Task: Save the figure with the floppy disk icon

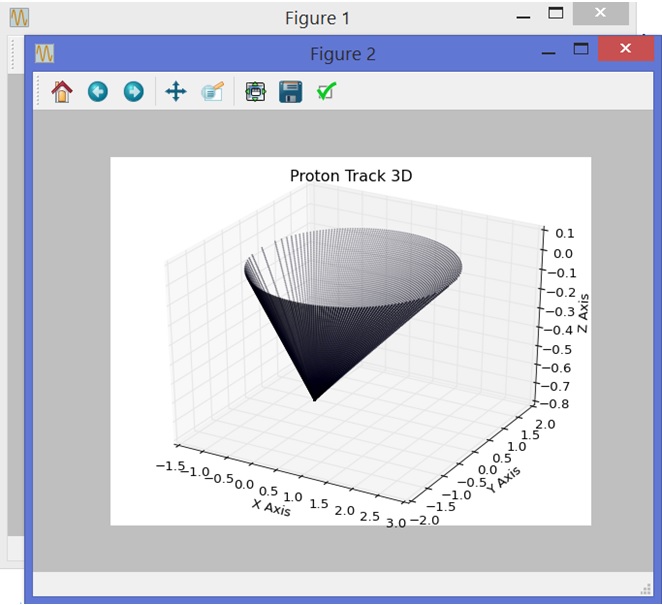Action: click(290, 92)
